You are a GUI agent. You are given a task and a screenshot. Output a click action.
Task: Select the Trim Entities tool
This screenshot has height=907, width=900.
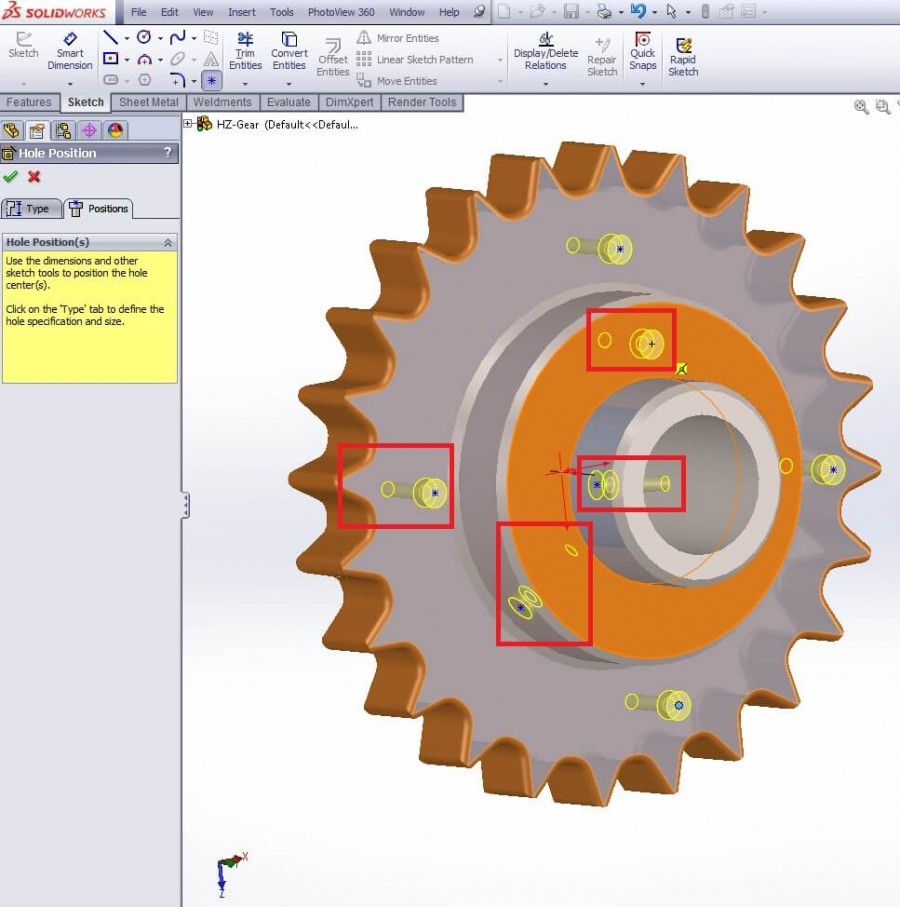click(245, 55)
